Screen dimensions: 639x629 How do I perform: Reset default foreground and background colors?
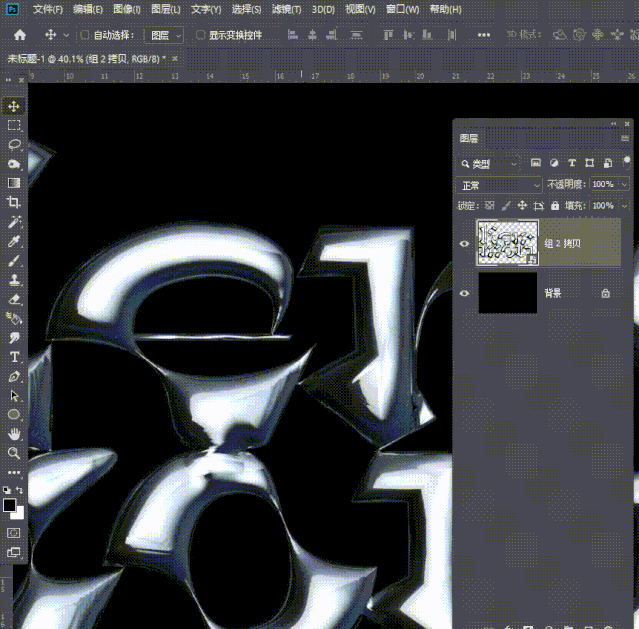point(7,490)
